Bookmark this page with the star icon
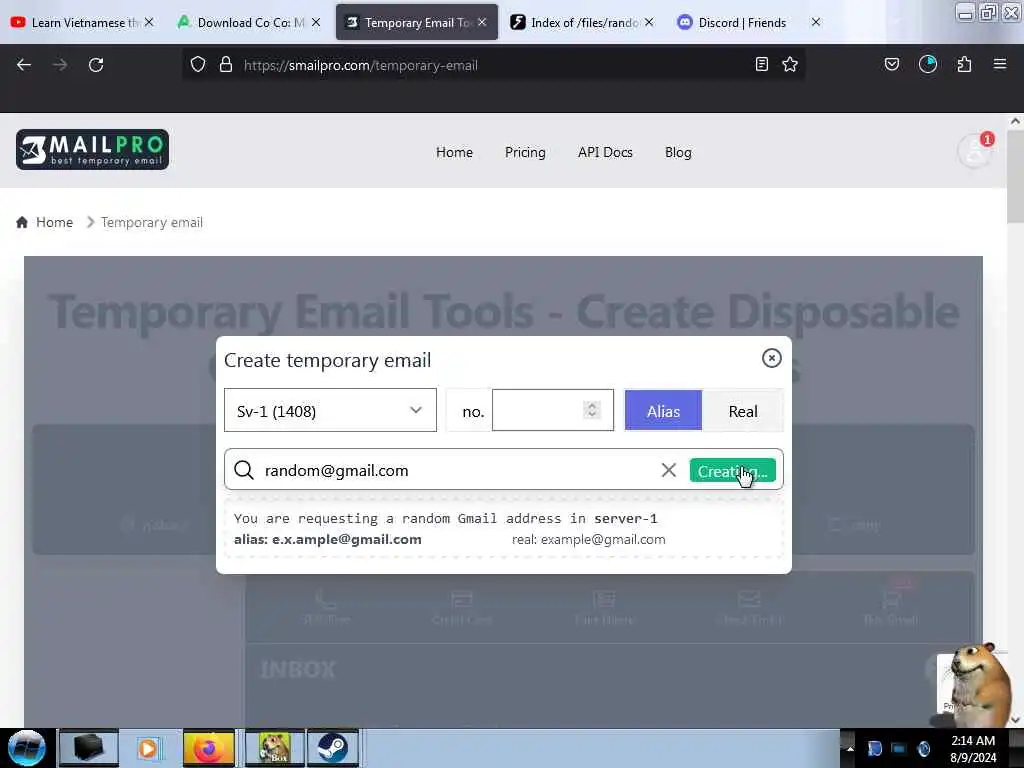Image resolution: width=1024 pixels, height=768 pixels. coord(790,64)
